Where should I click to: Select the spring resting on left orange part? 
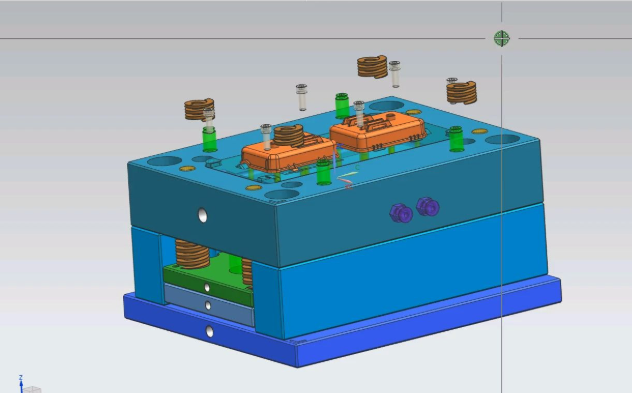(x=289, y=135)
